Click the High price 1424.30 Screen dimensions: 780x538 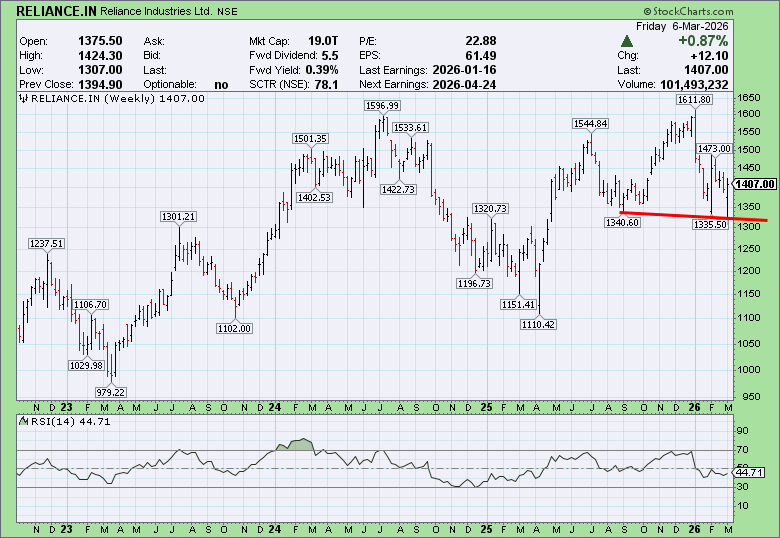[x=100, y=56]
